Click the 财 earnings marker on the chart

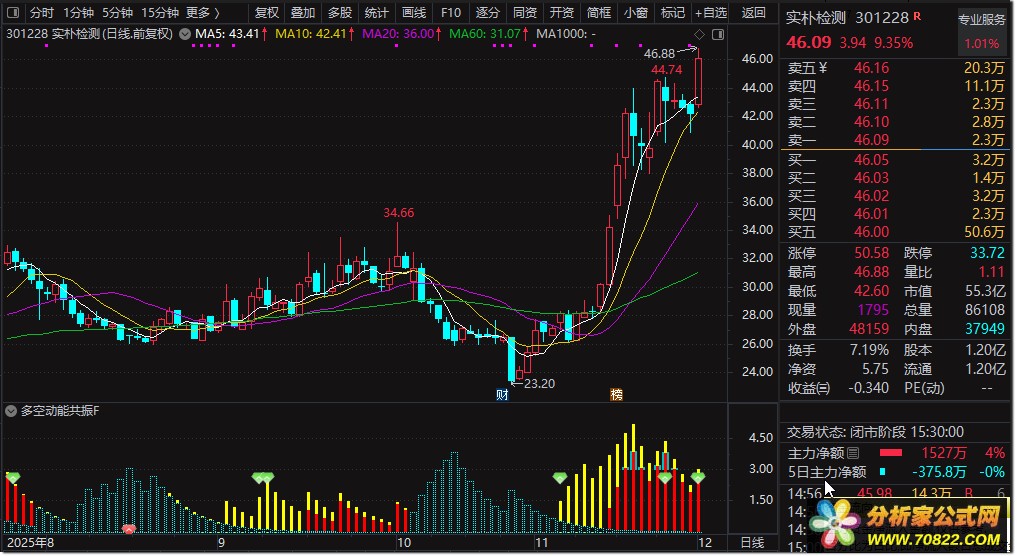[501, 394]
